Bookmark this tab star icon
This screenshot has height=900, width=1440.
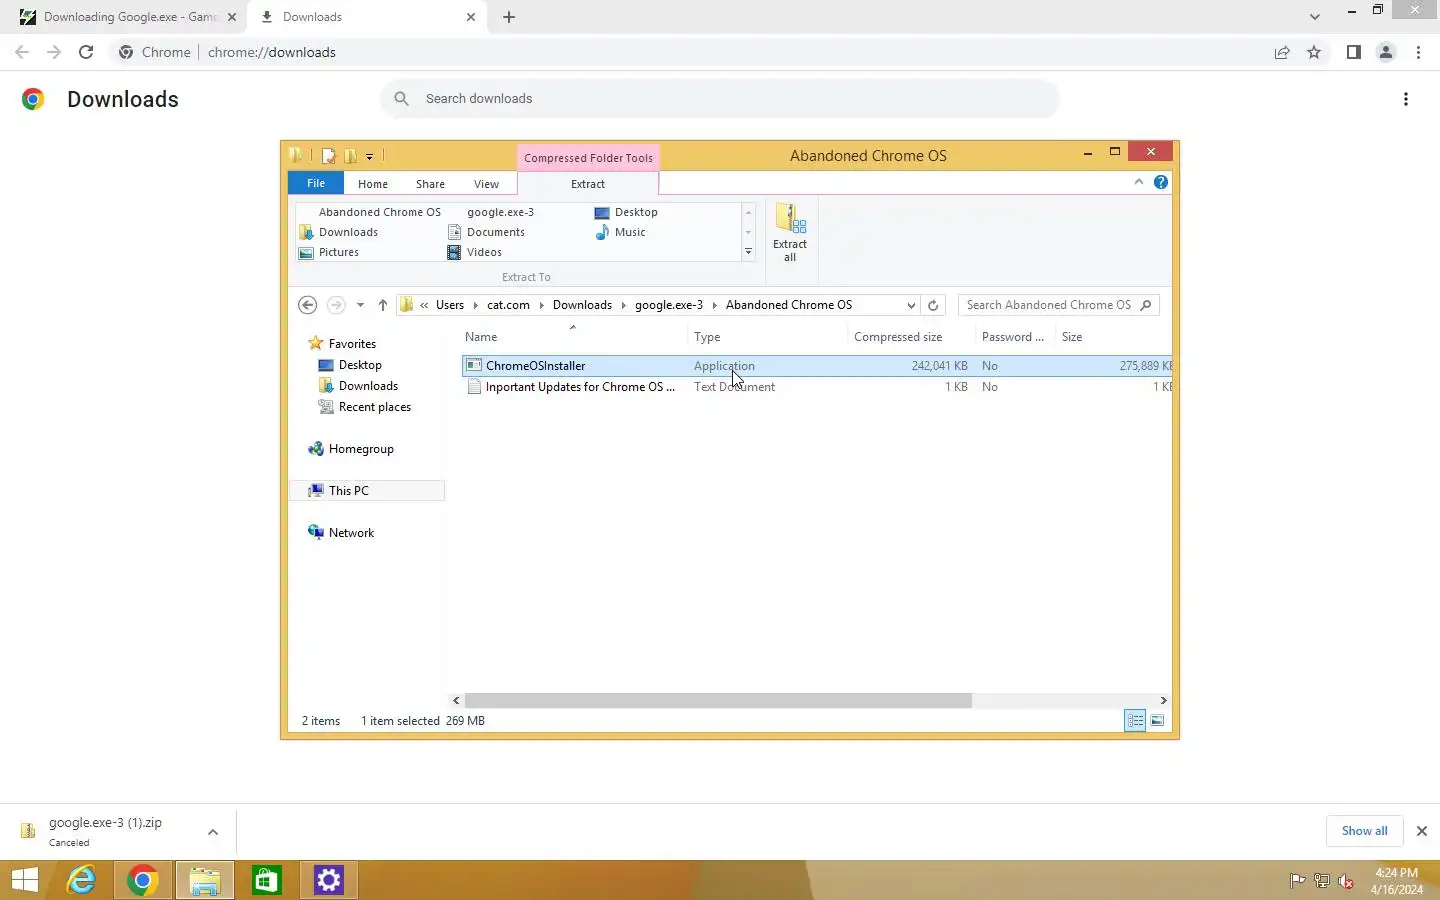(x=1314, y=52)
